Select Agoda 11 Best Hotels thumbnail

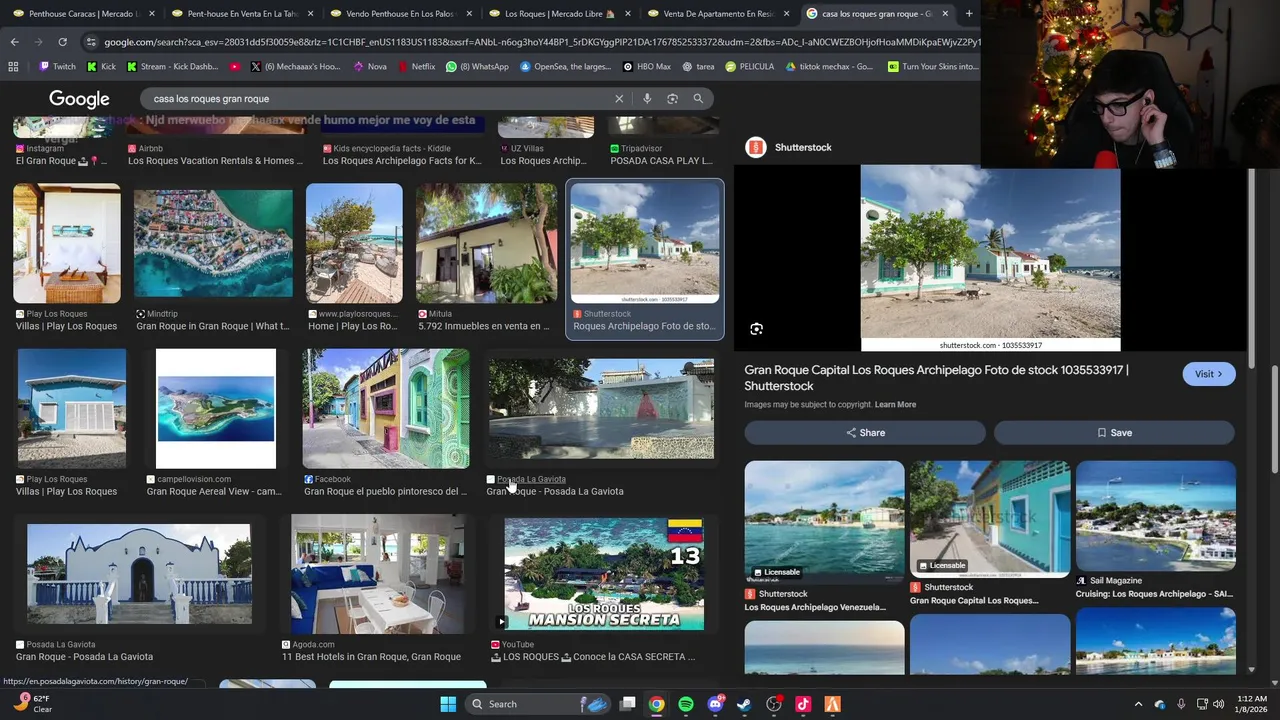[x=377, y=574]
